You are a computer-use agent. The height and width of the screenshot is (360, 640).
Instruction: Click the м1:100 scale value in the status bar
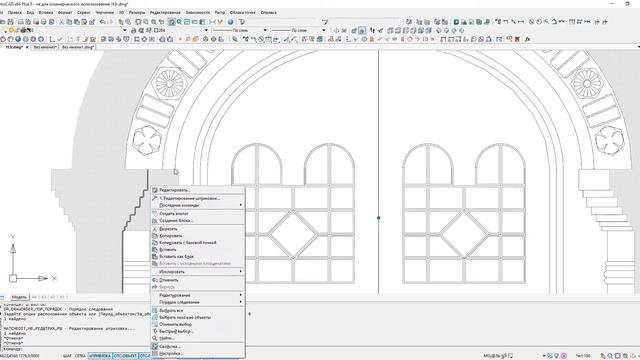(x=583, y=356)
